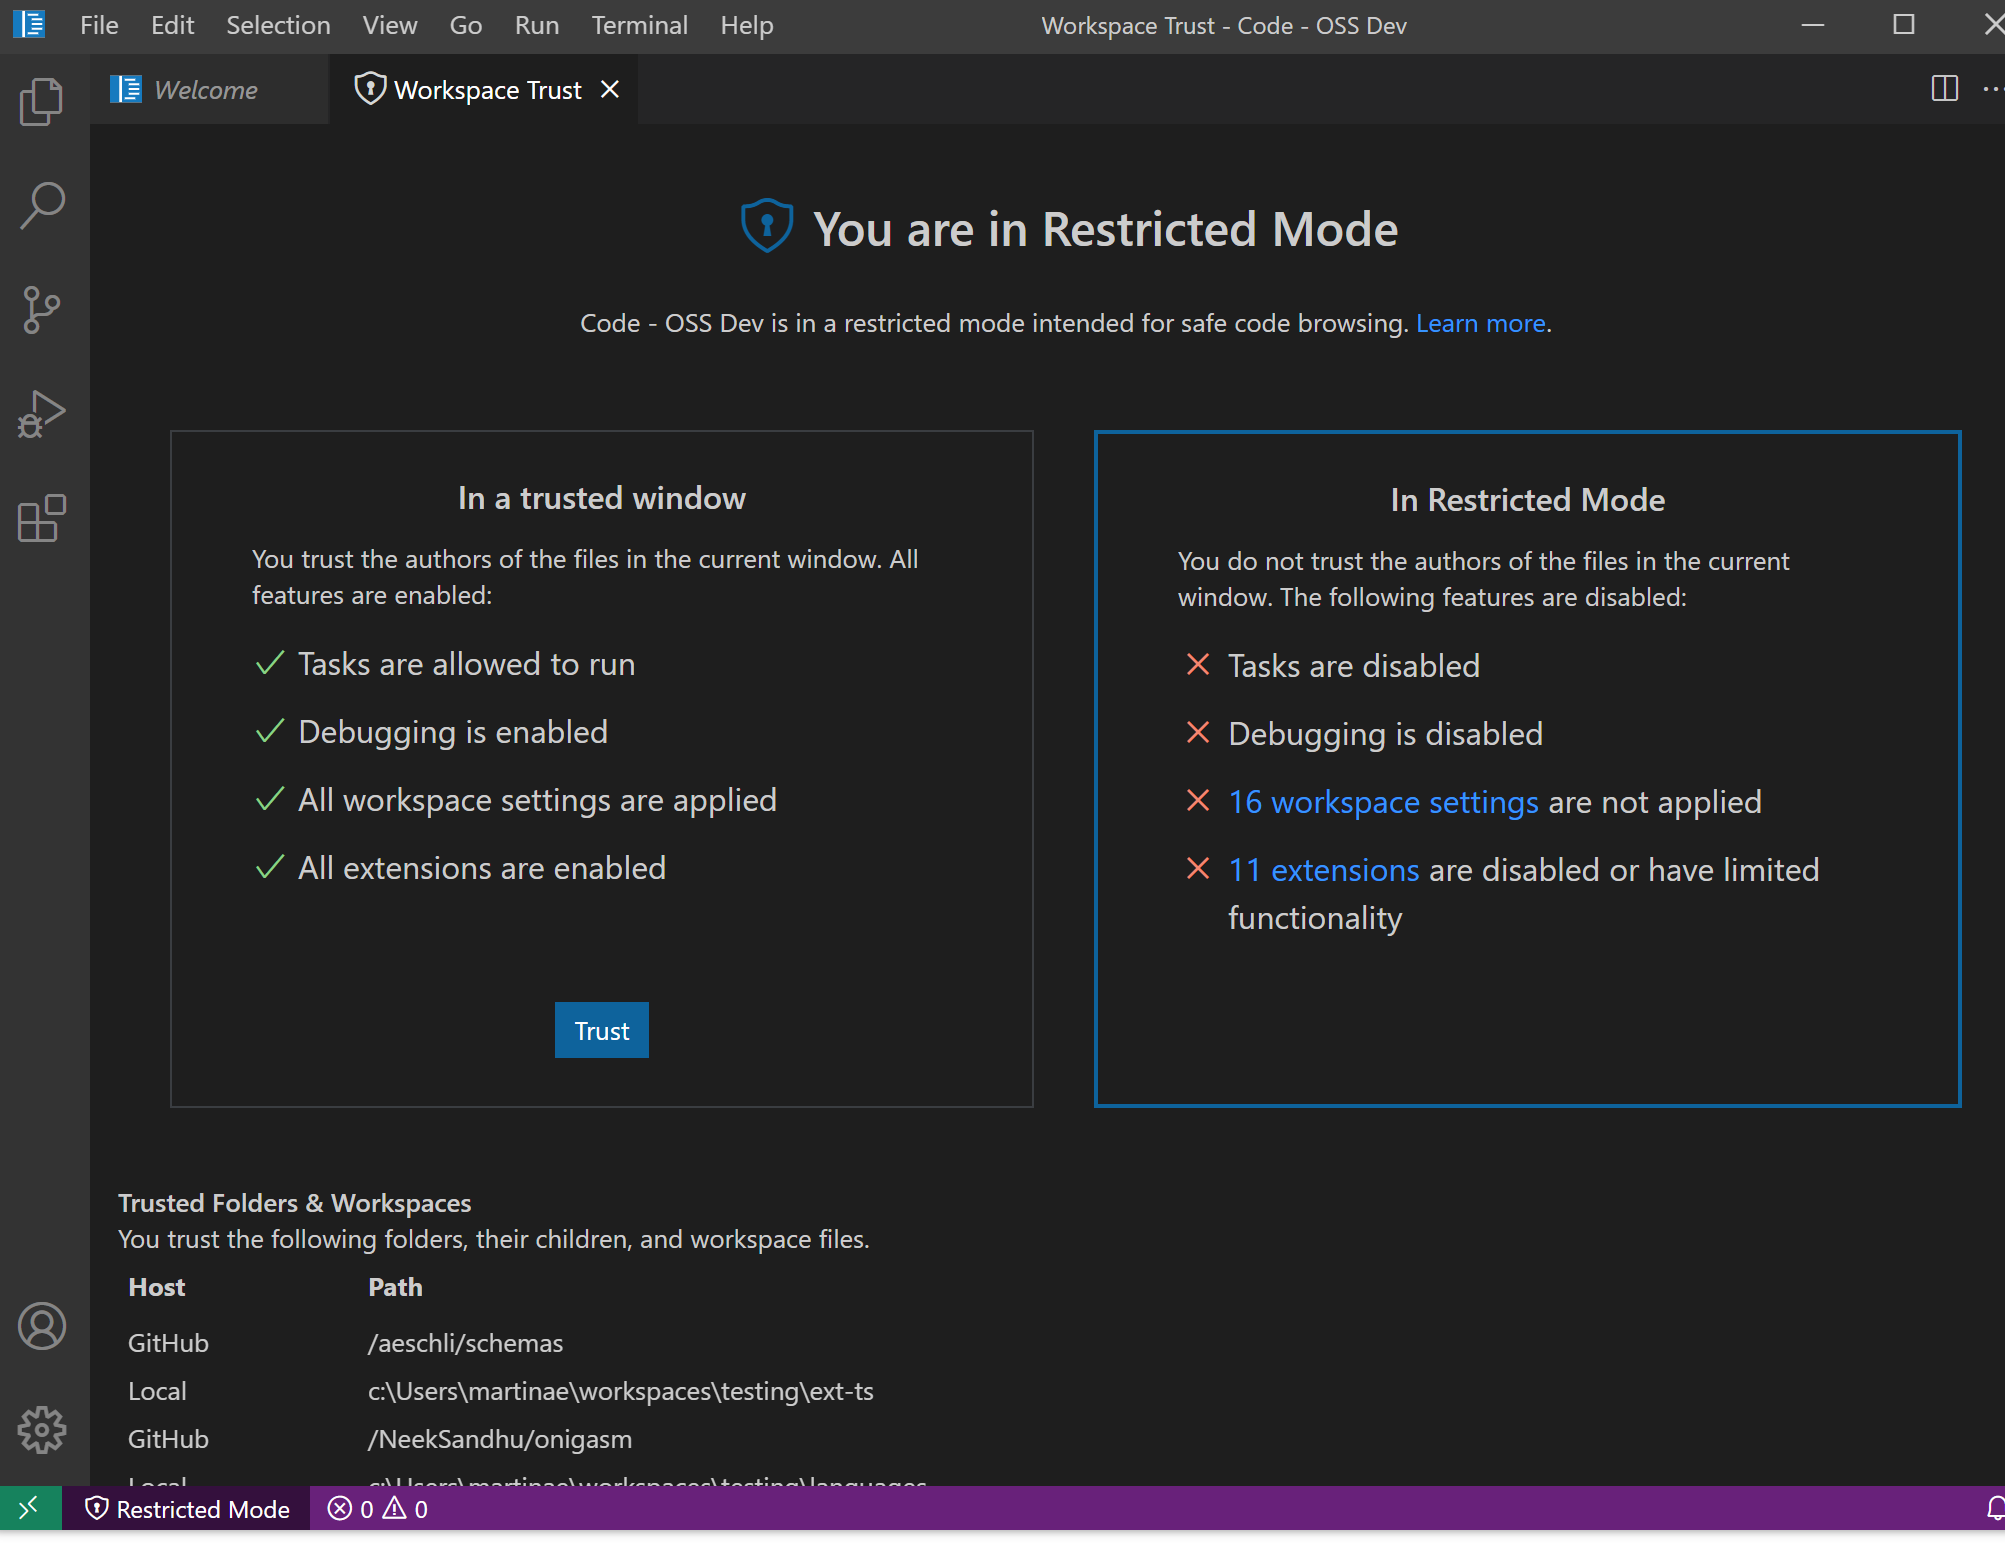Switch to the Welcome tab

pyautogui.click(x=205, y=90)
